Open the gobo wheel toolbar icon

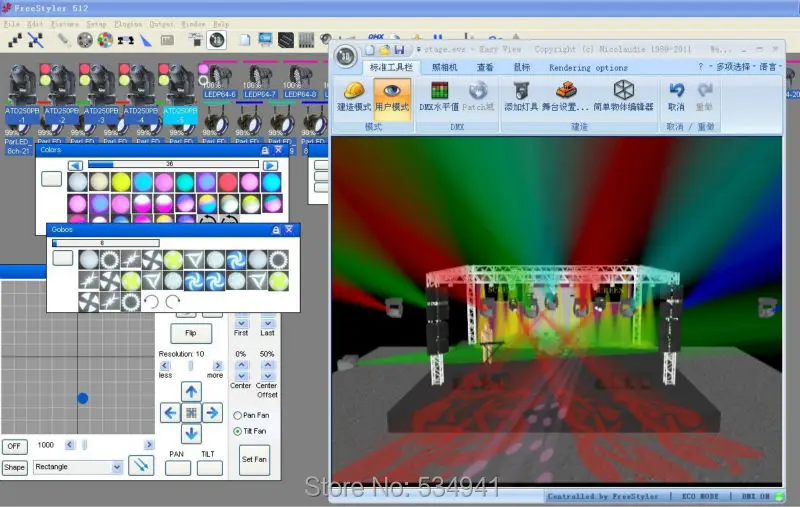pos(85,40)
